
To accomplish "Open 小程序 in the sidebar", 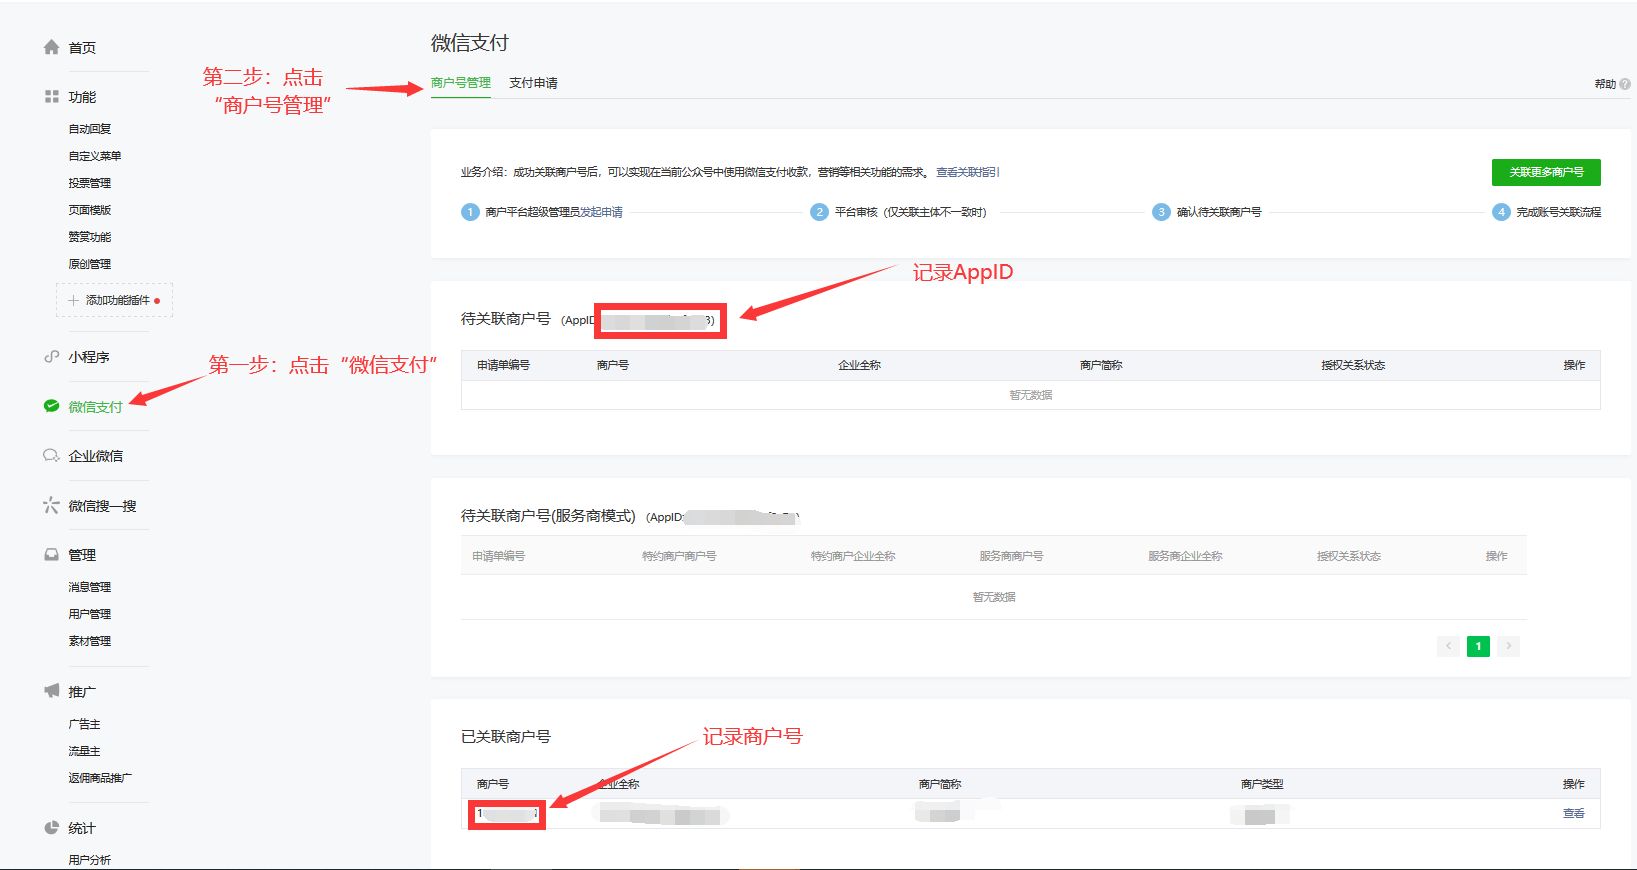I will [x=89, y=357].
